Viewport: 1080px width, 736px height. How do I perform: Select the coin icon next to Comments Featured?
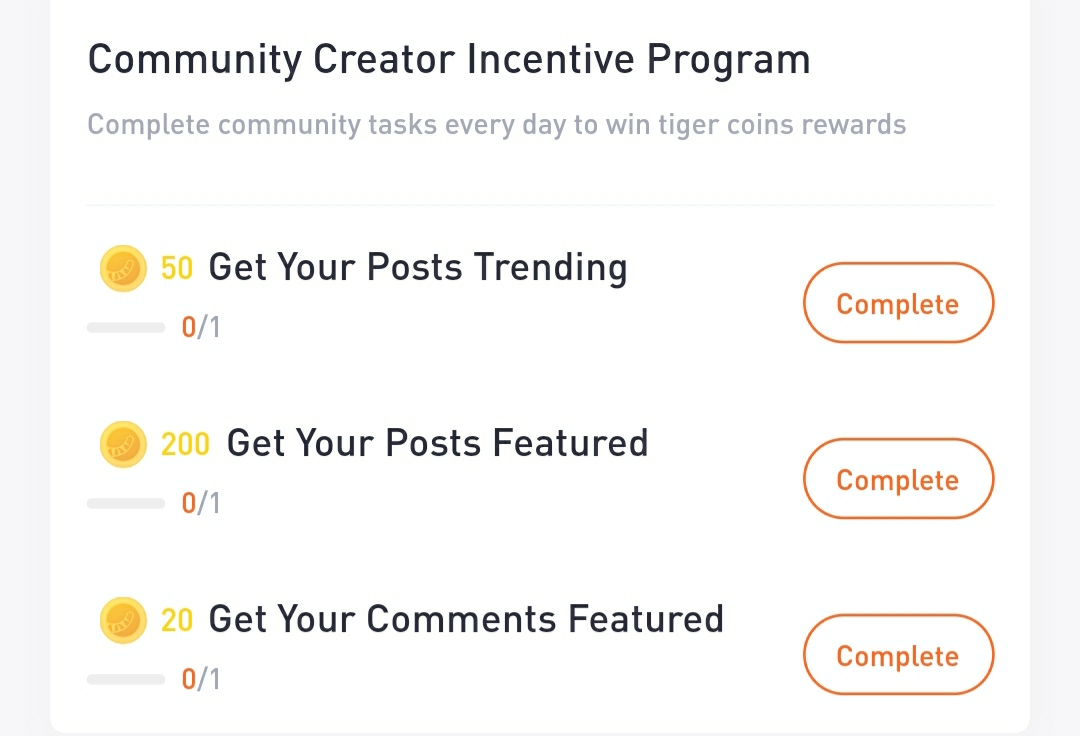(x=123, y=620)
